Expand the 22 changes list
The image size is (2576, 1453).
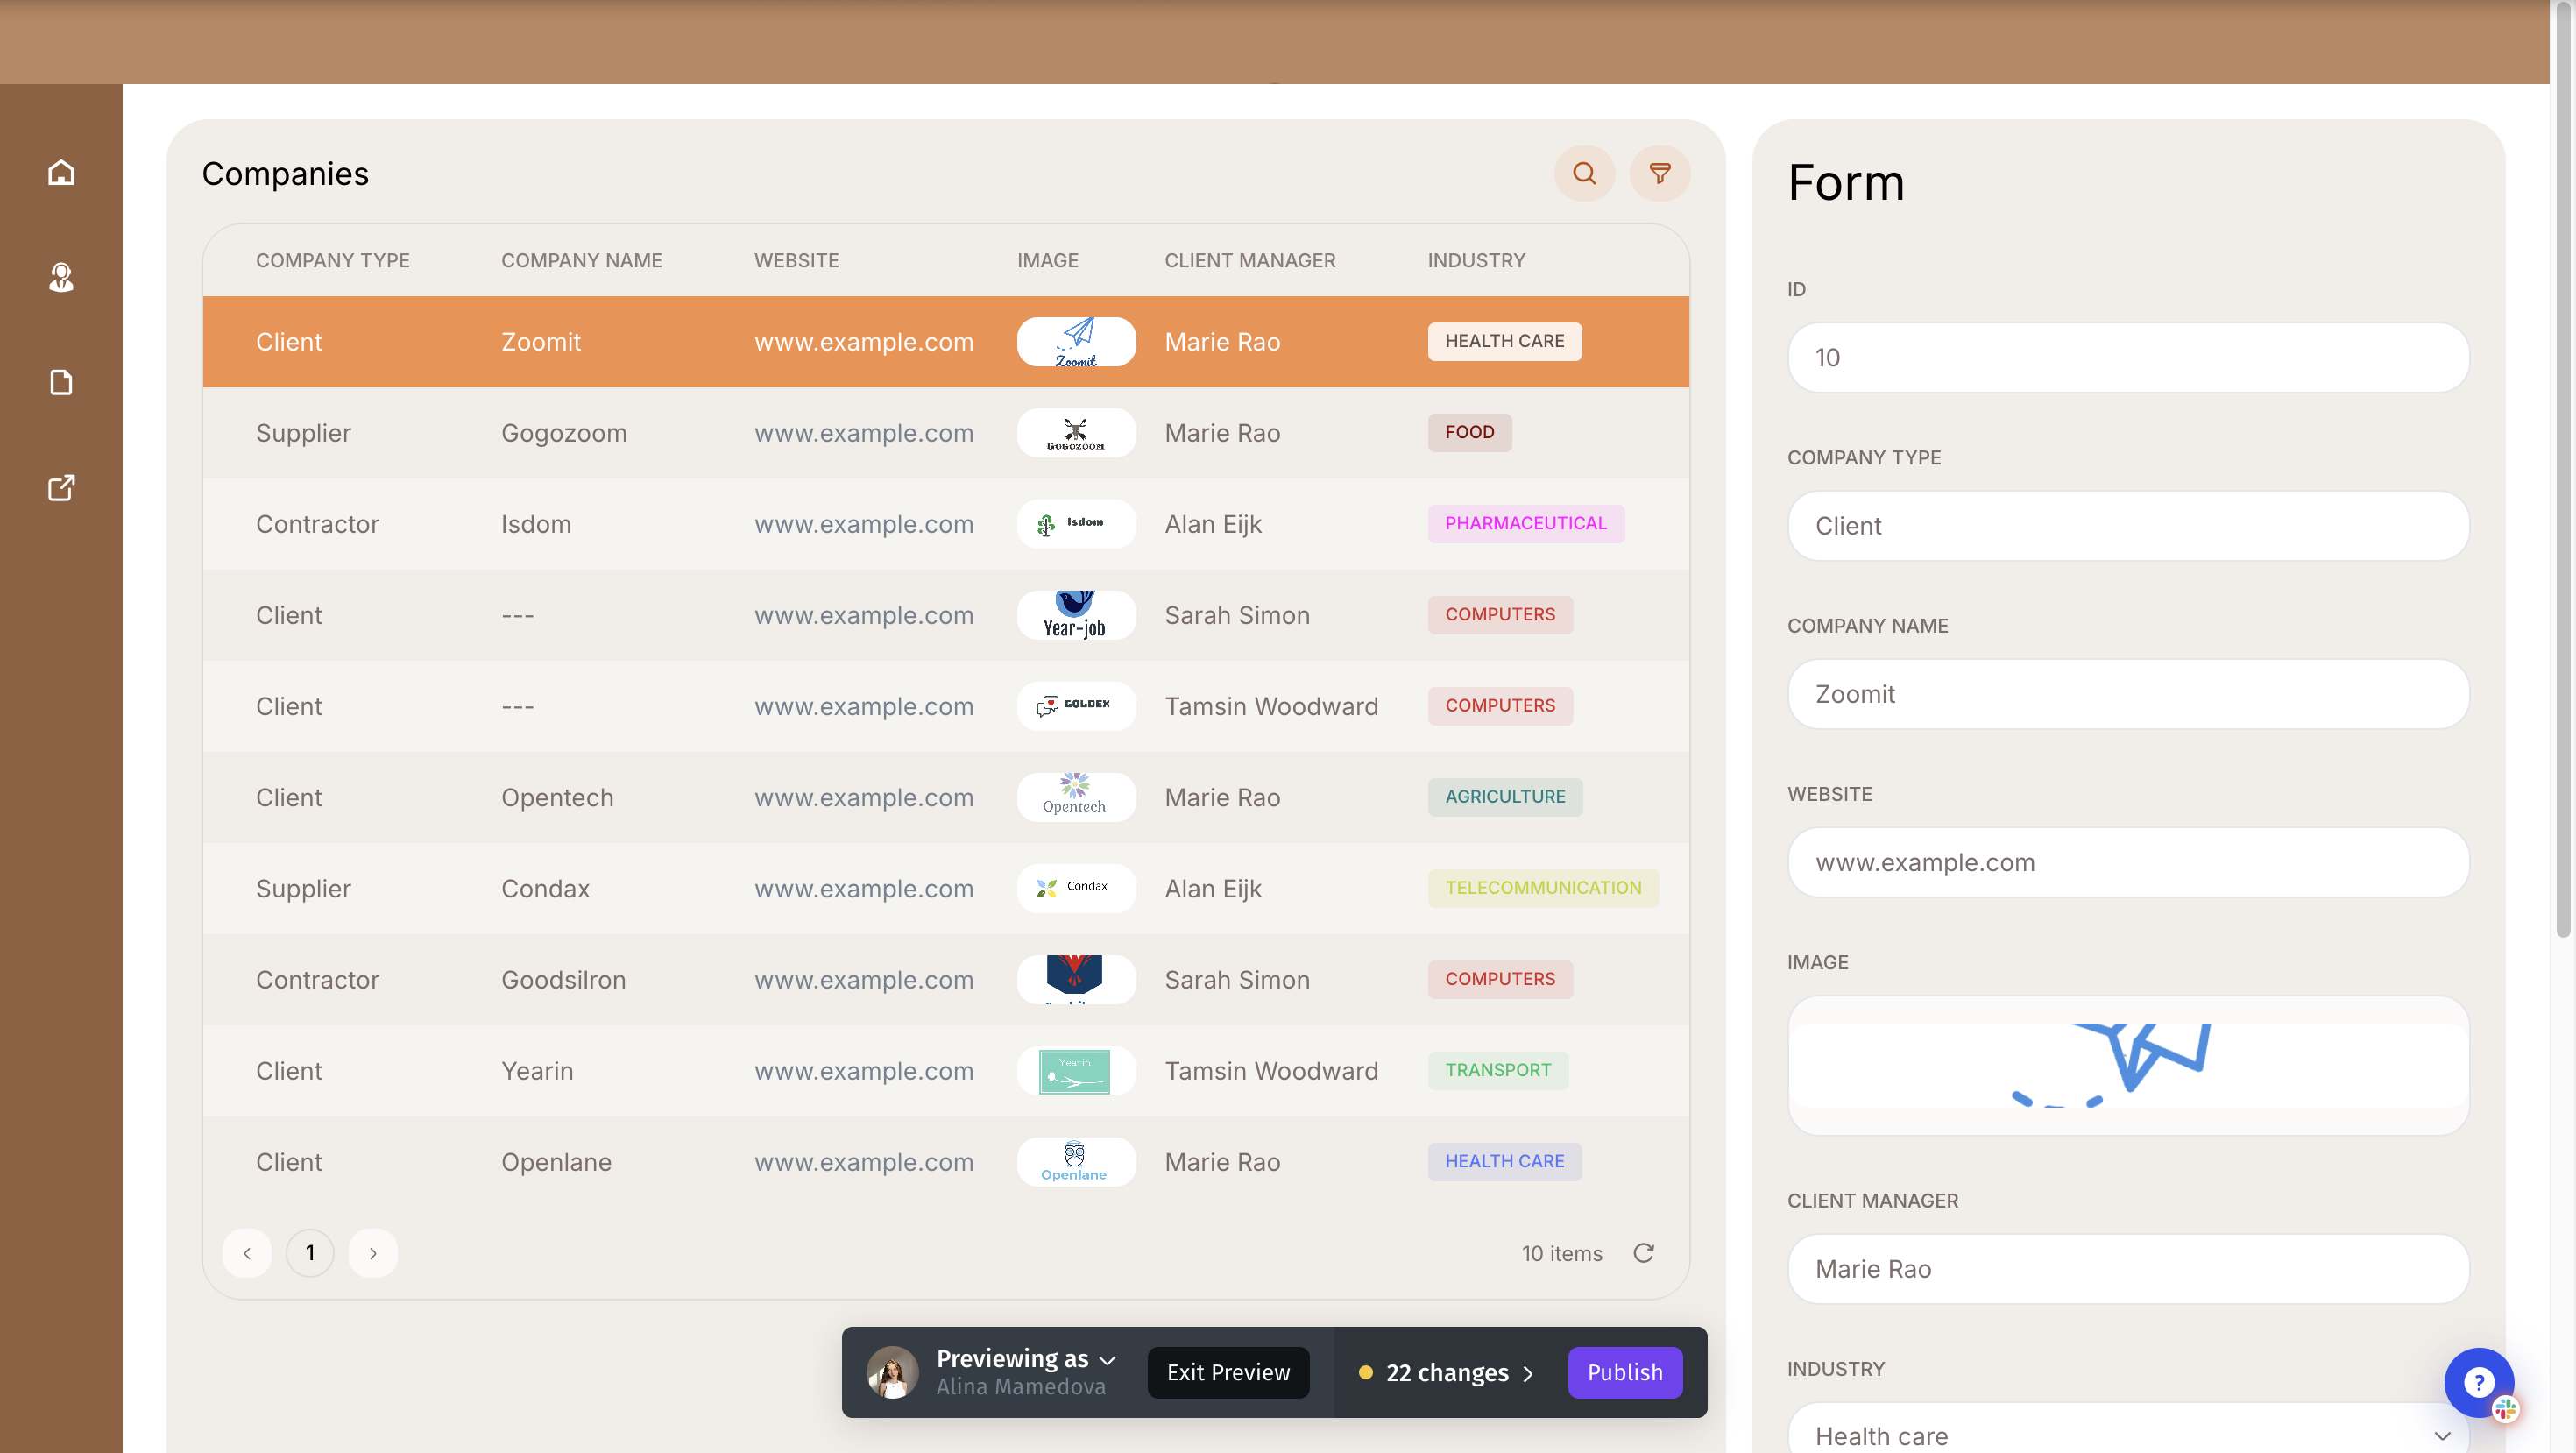pos(1446,1373)
